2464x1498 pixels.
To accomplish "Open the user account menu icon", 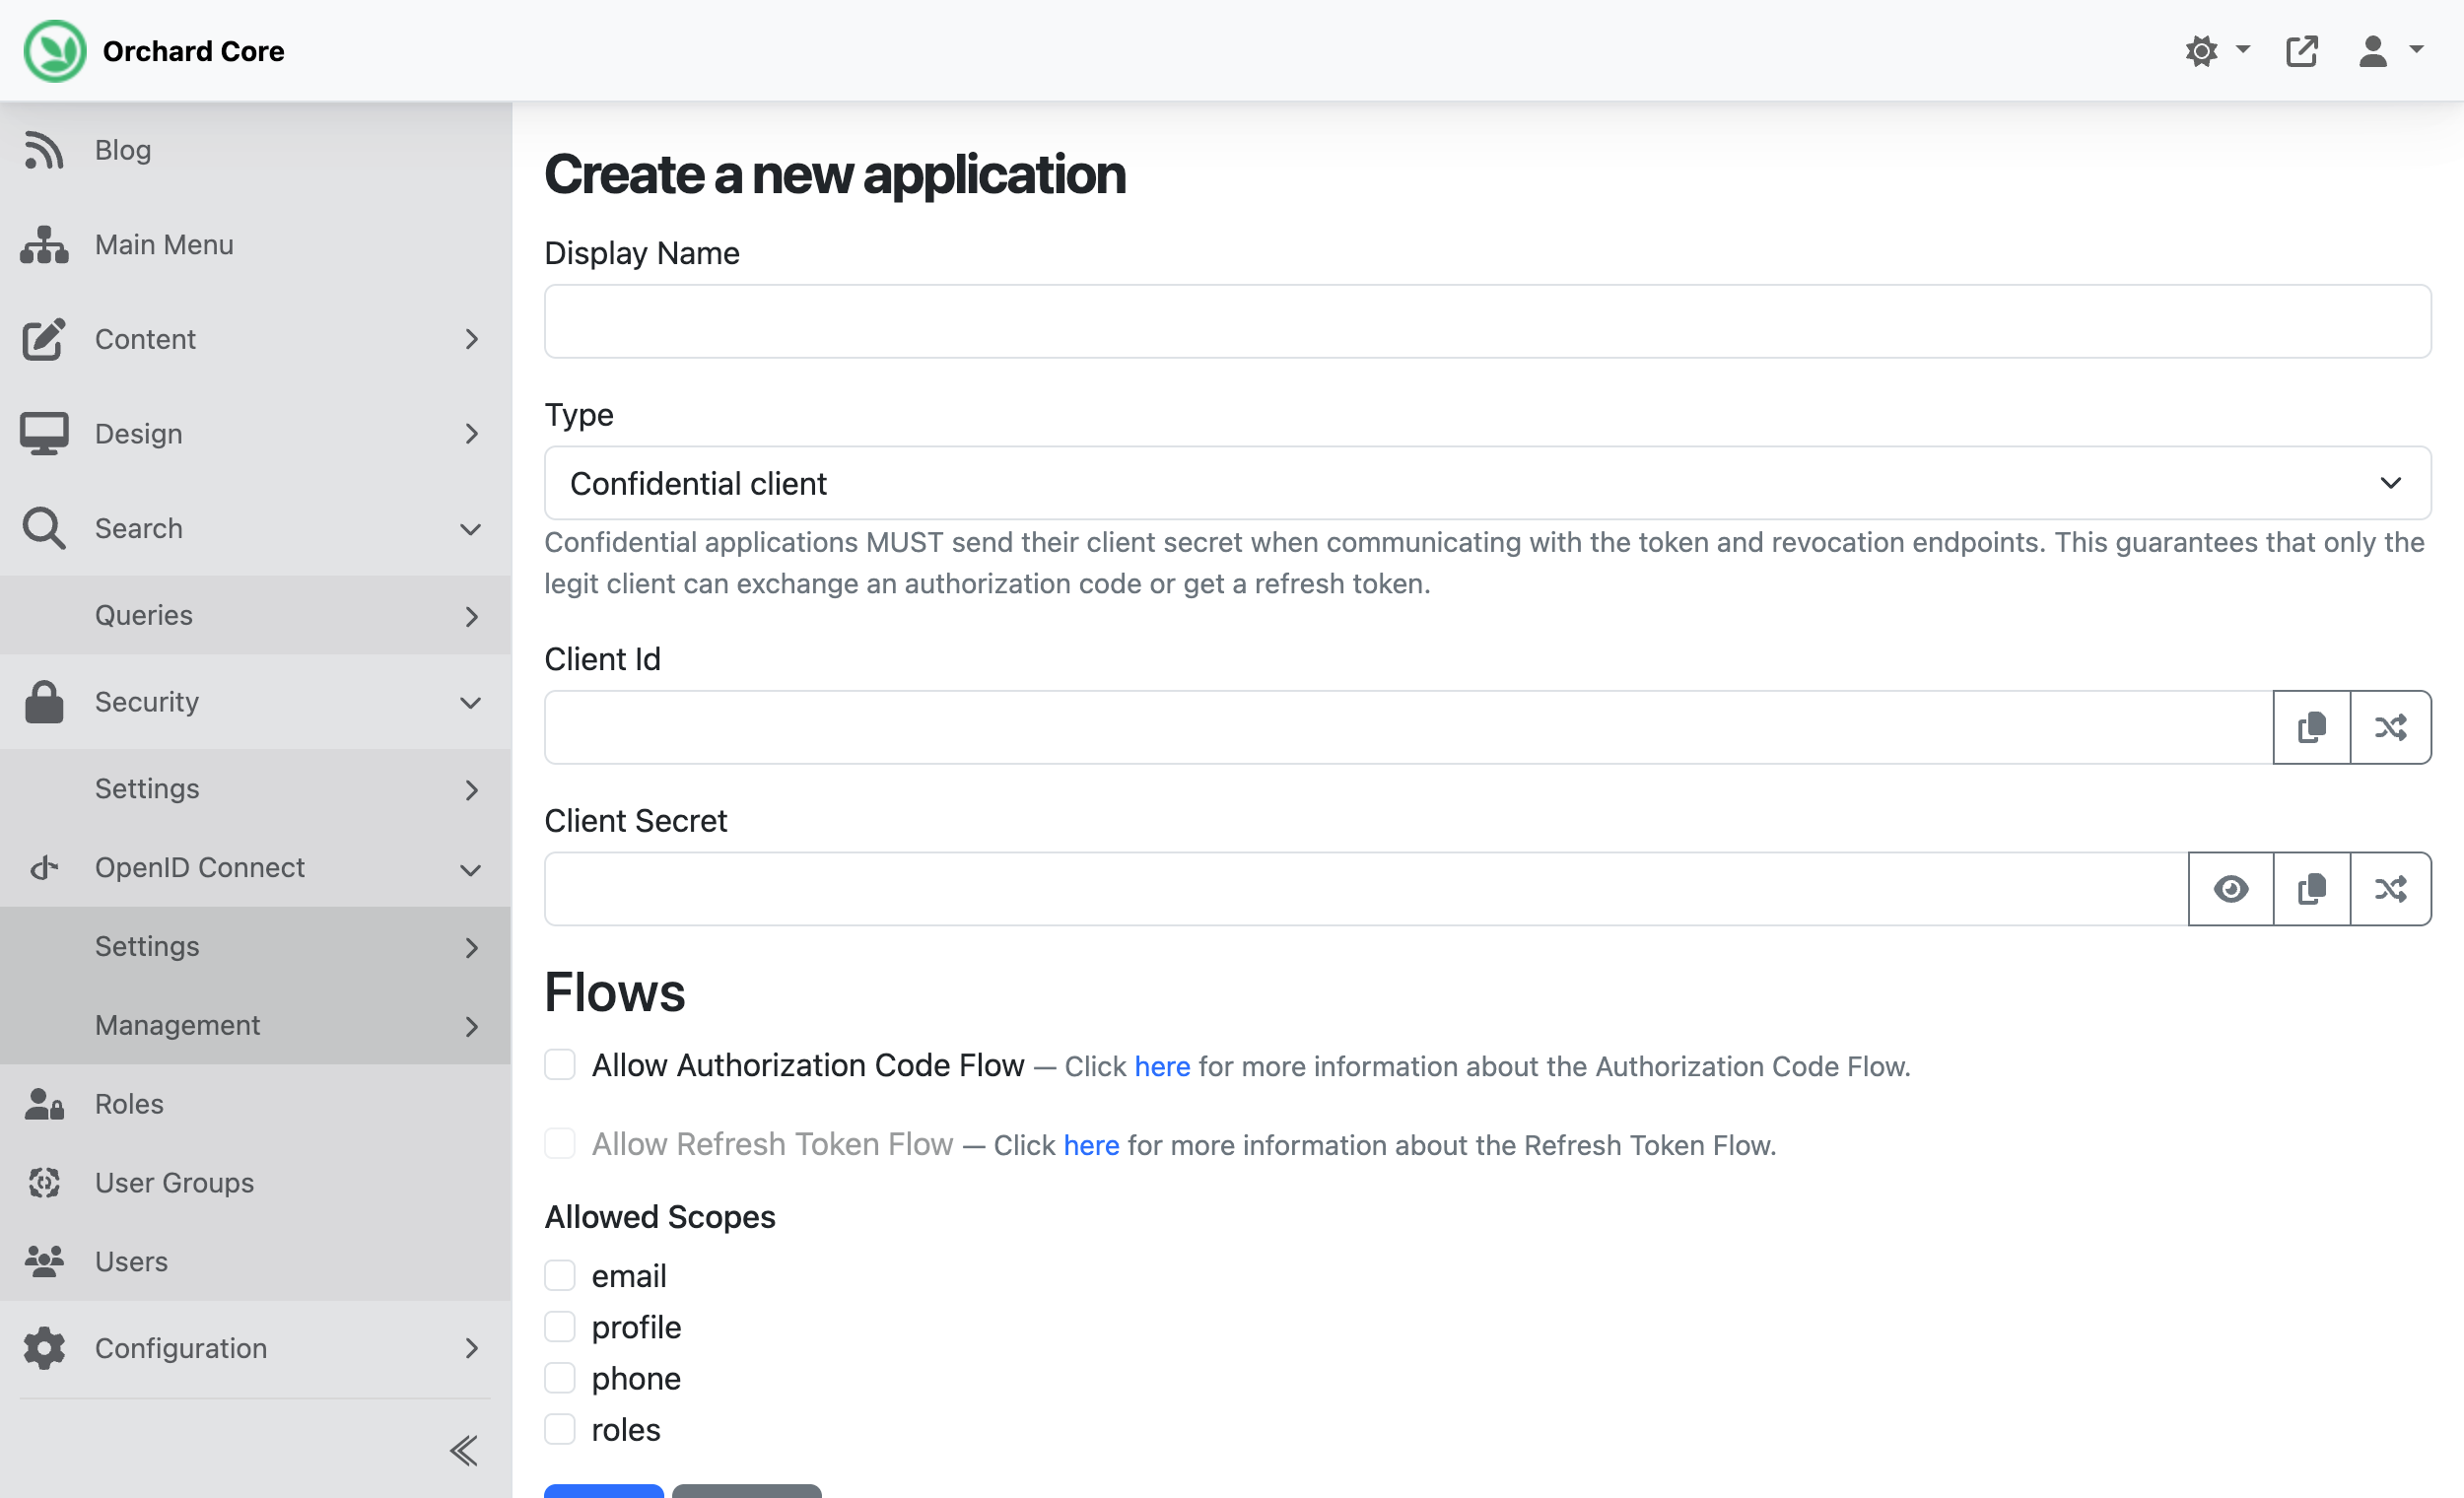I will click(2373, 51).
